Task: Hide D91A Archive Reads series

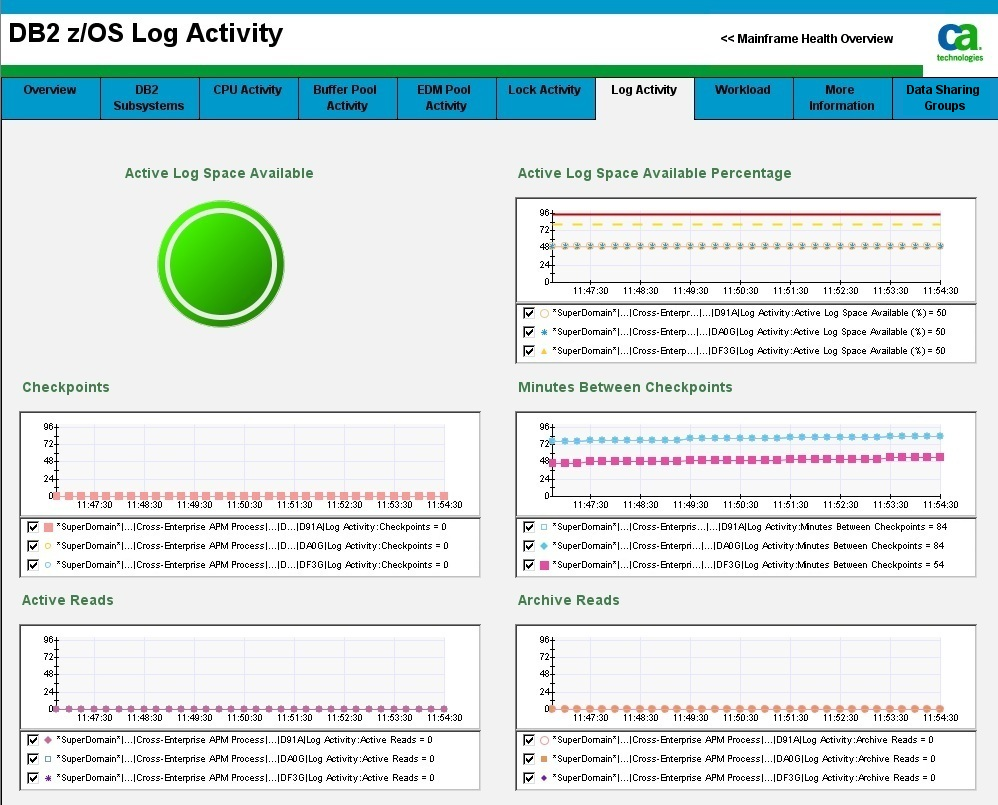Action: point(528,740)
